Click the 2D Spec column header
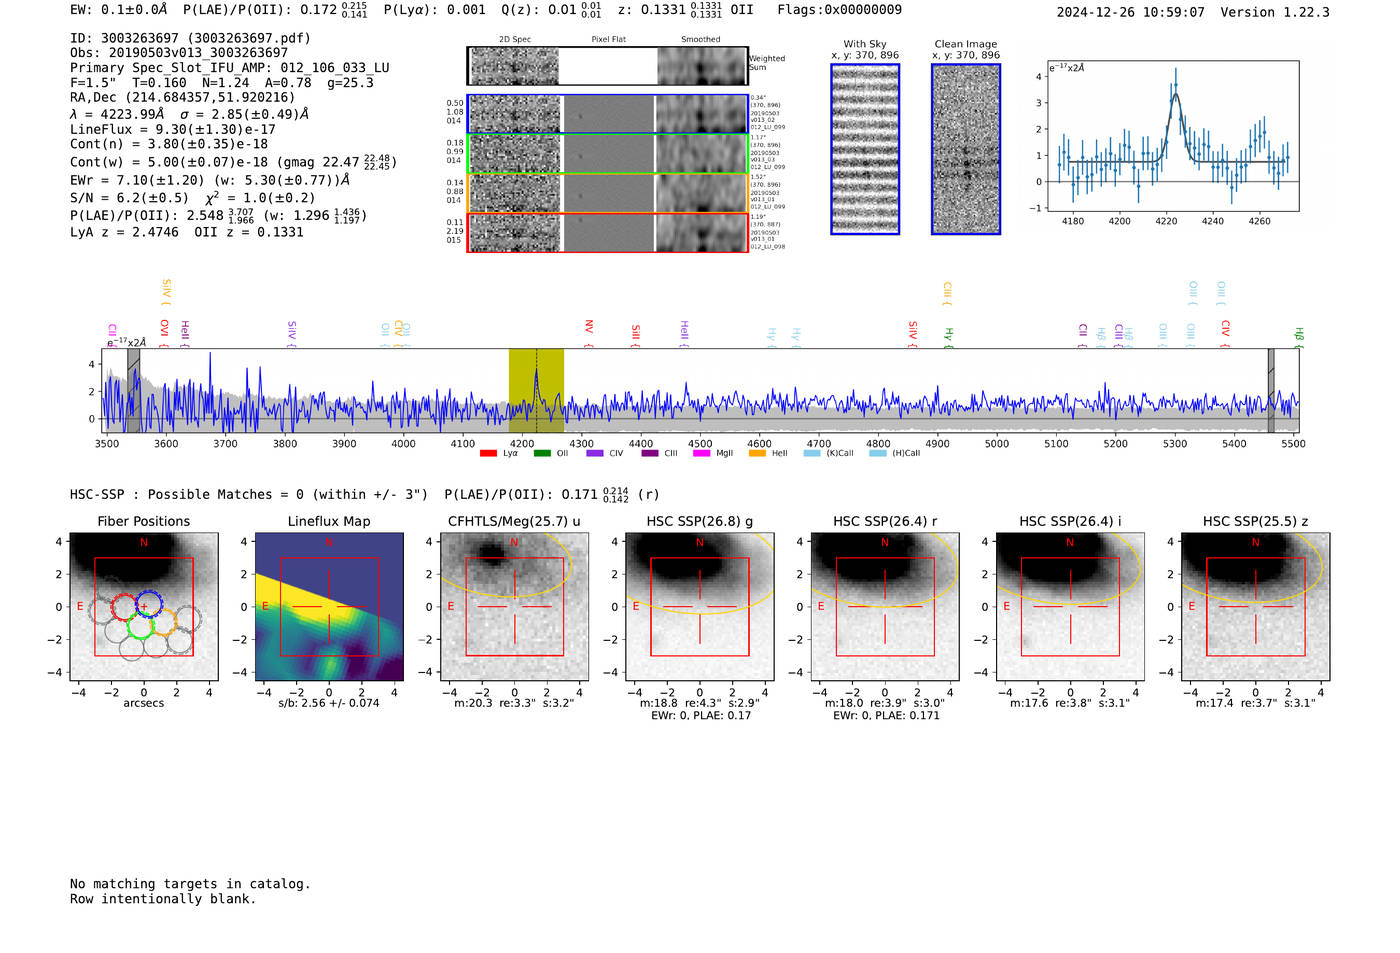The height and width of the screenshot is (953, 1400). tap(515, 40)
